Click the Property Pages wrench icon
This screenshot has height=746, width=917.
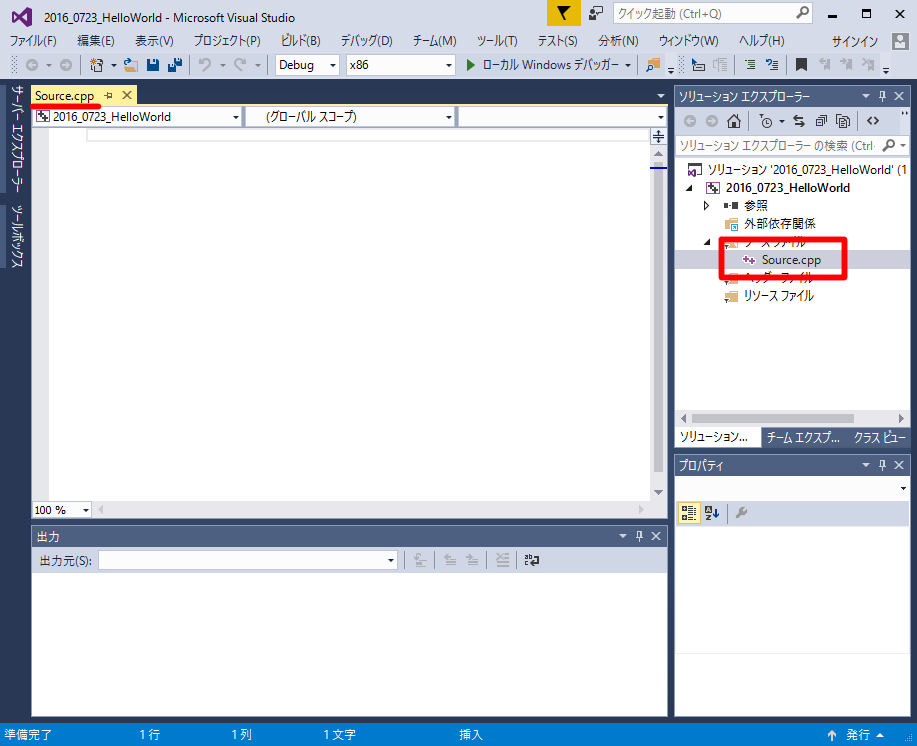(x=742, y=513)
